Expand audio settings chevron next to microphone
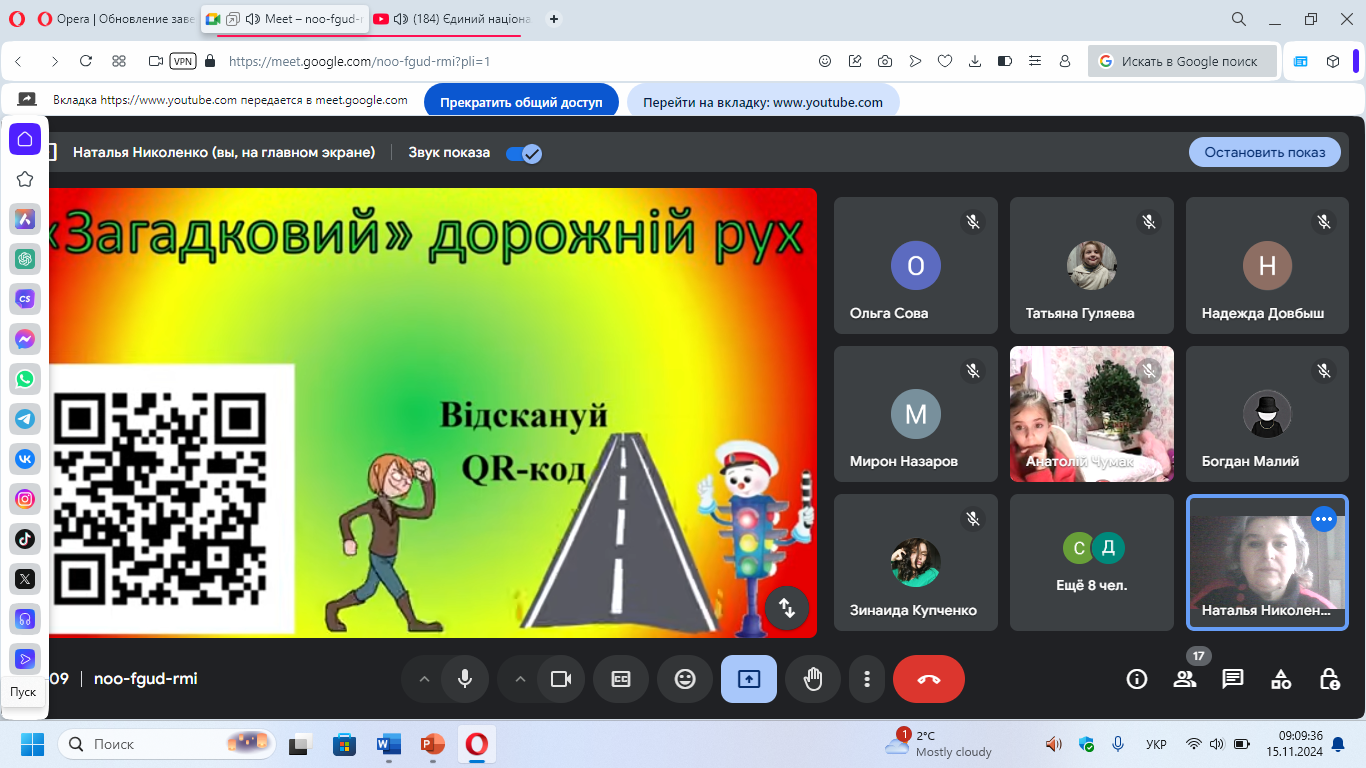The image size is (1366, 768). pos(424,679)
